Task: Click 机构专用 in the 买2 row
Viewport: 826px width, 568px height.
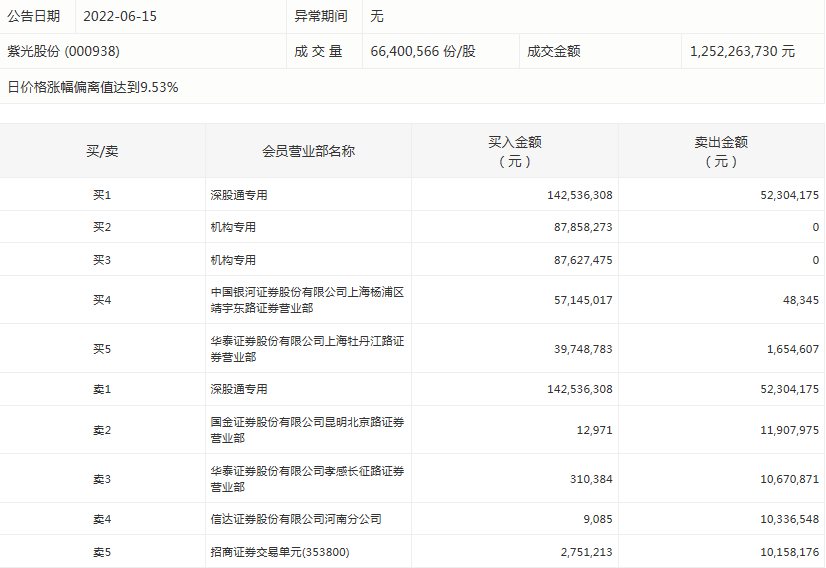Action: [x=233, y=227]
